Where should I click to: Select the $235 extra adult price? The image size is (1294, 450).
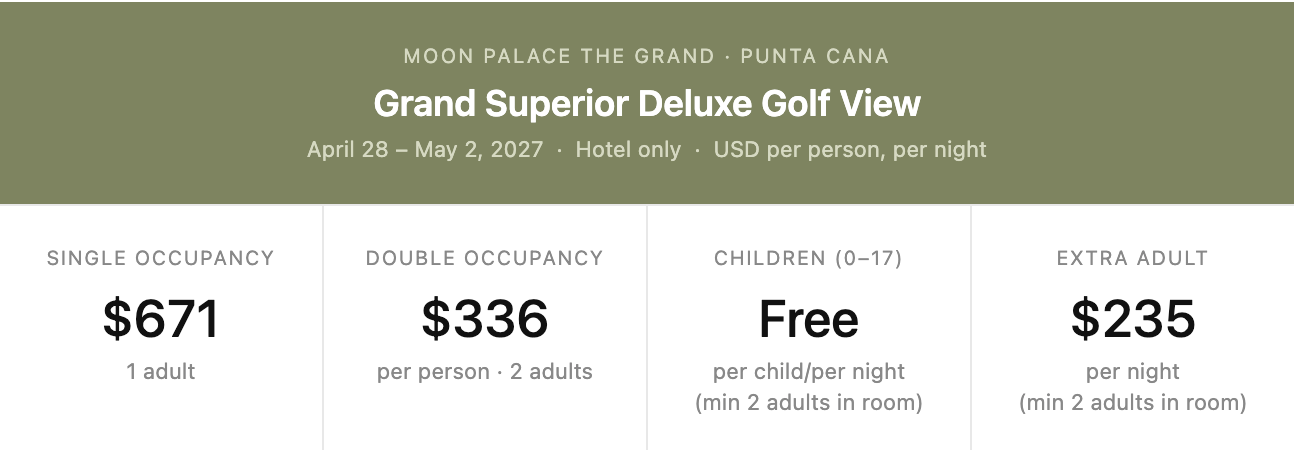coord(1133,319)
